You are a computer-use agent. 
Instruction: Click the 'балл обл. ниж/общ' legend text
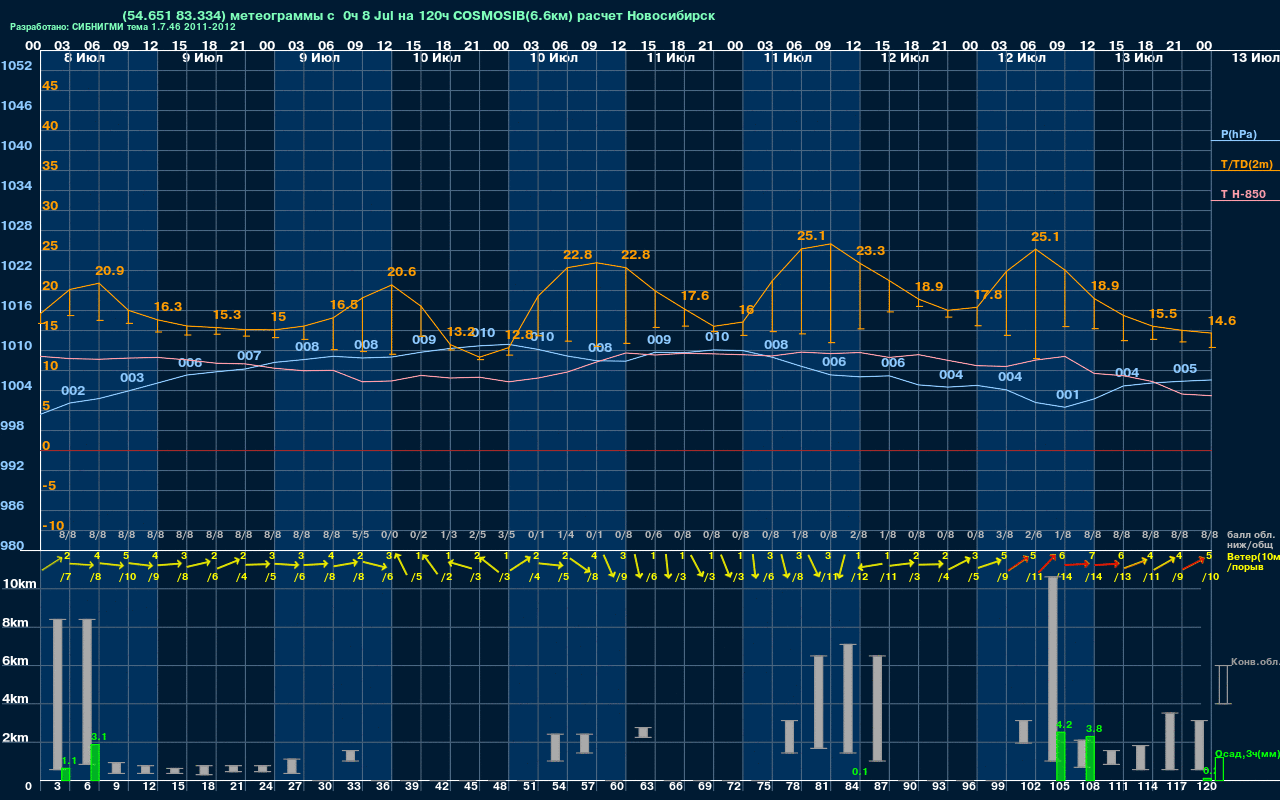point(1249,540)
